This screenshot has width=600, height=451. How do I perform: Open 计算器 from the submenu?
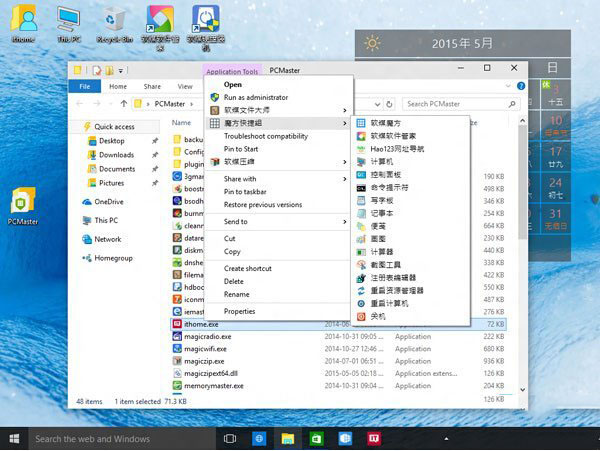(410, 252)
